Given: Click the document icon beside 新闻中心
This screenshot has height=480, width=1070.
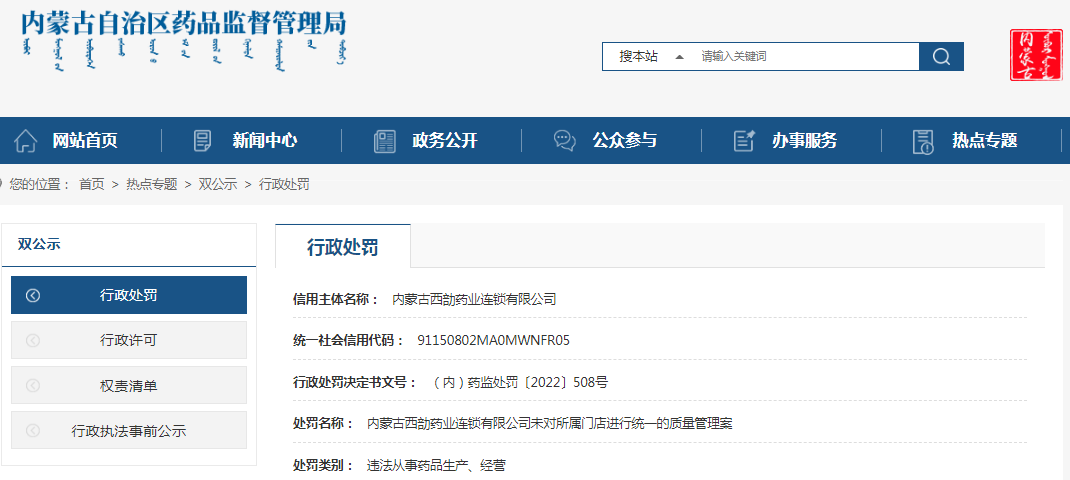Looking at the screenshot, I should click(x=203, y=141).
